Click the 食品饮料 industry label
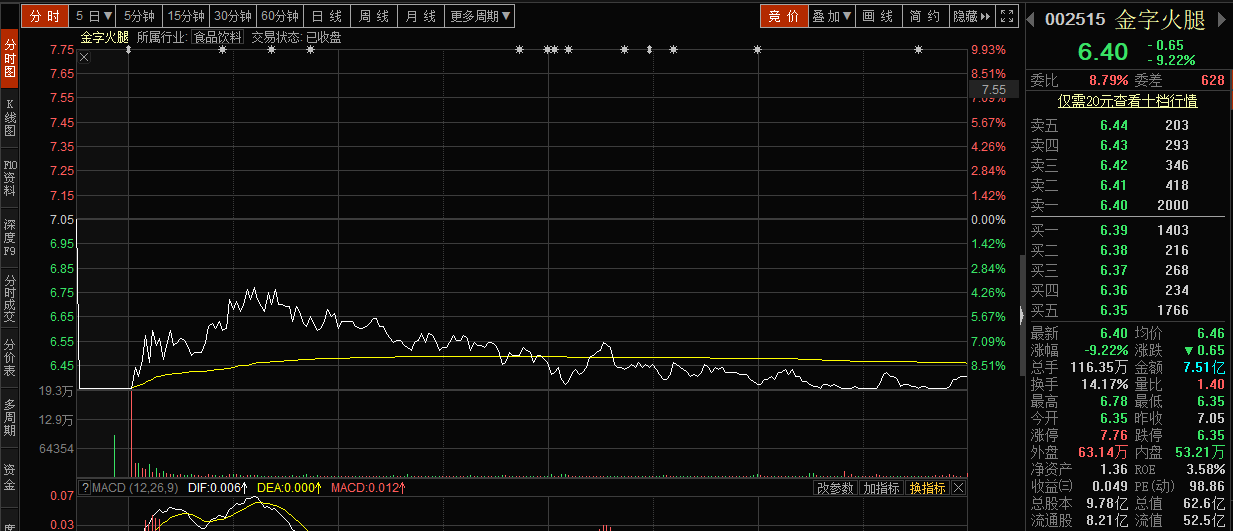Image resolution: width=1233 pixels, height=531 pixels. tap(218, 37)
